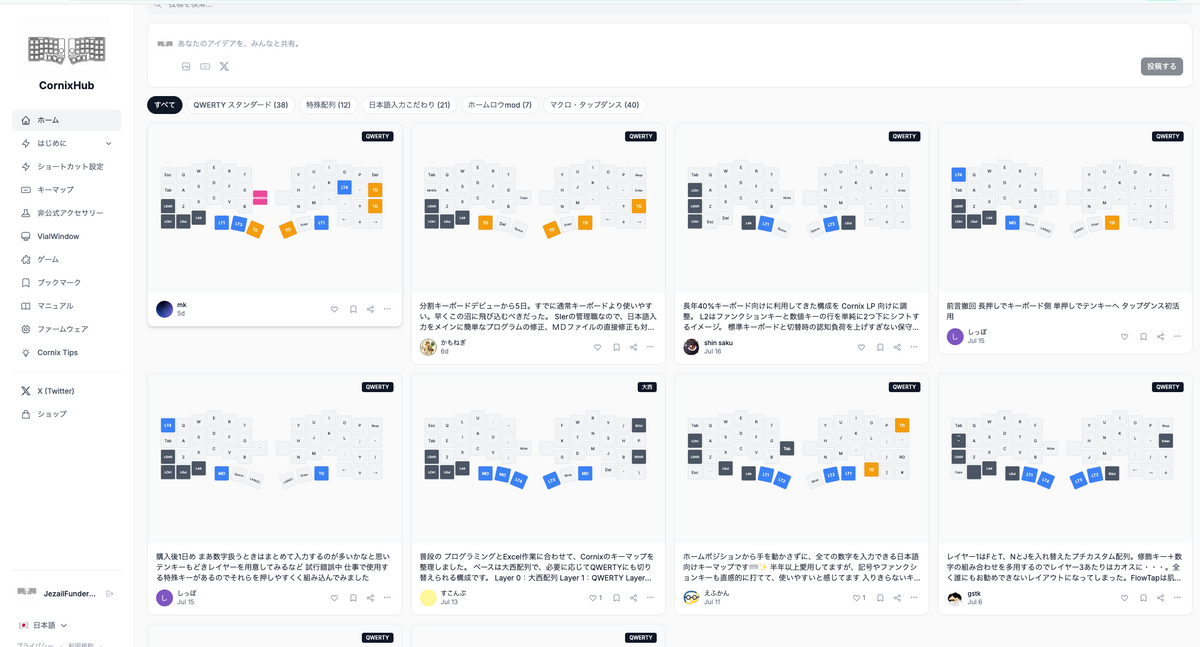Image resolution: width=1200 pixels, height=647 pixels.
Task: Click the logout icon beside JezailFunder
Action: click(109, 593)
